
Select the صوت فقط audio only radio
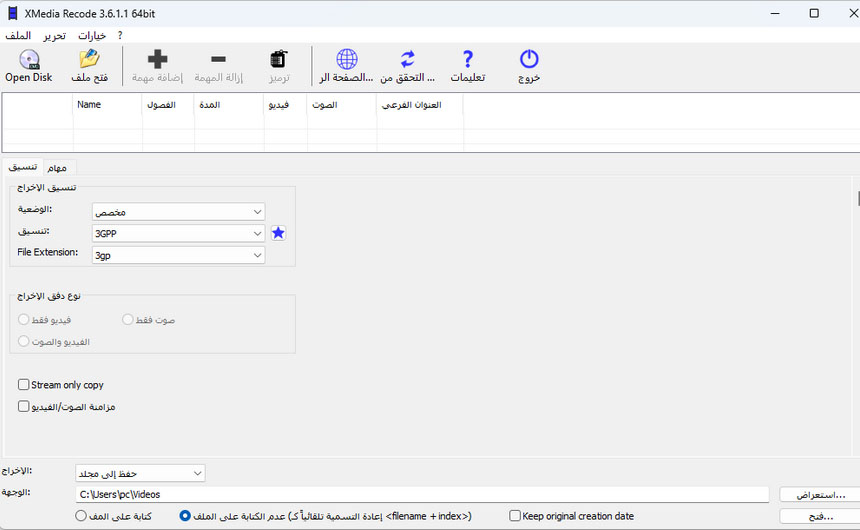point(128,319)
